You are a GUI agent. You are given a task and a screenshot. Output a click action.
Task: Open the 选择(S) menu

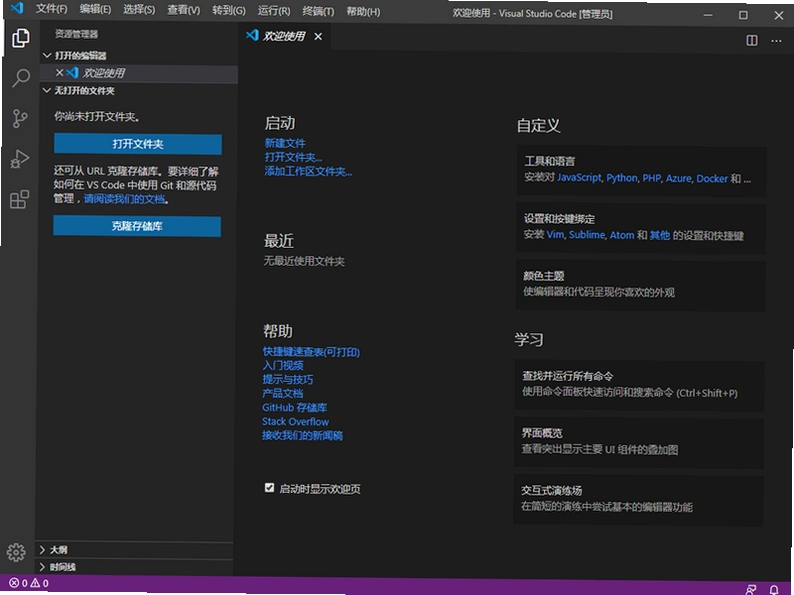tap(139, 10)
